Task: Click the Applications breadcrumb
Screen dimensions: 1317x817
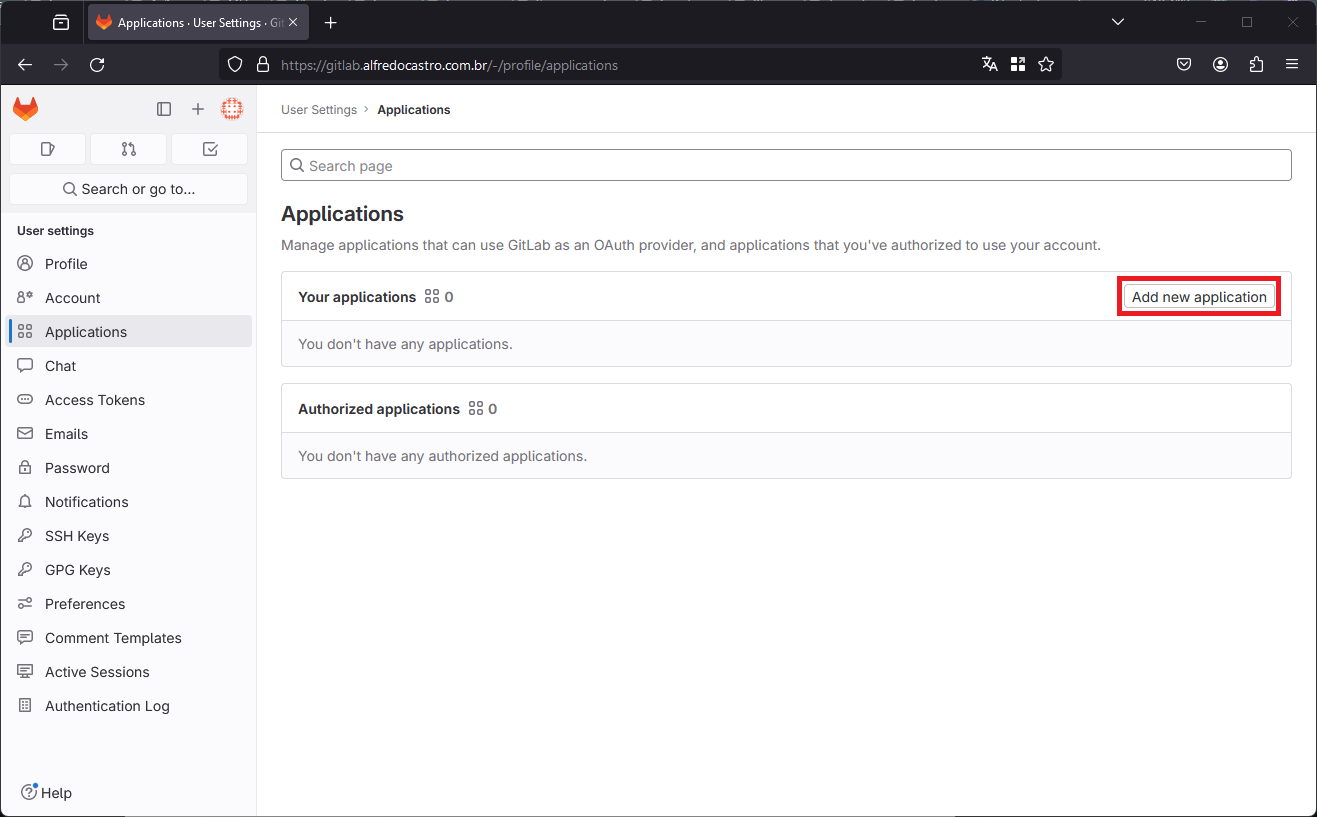Action: click(414, 110)
